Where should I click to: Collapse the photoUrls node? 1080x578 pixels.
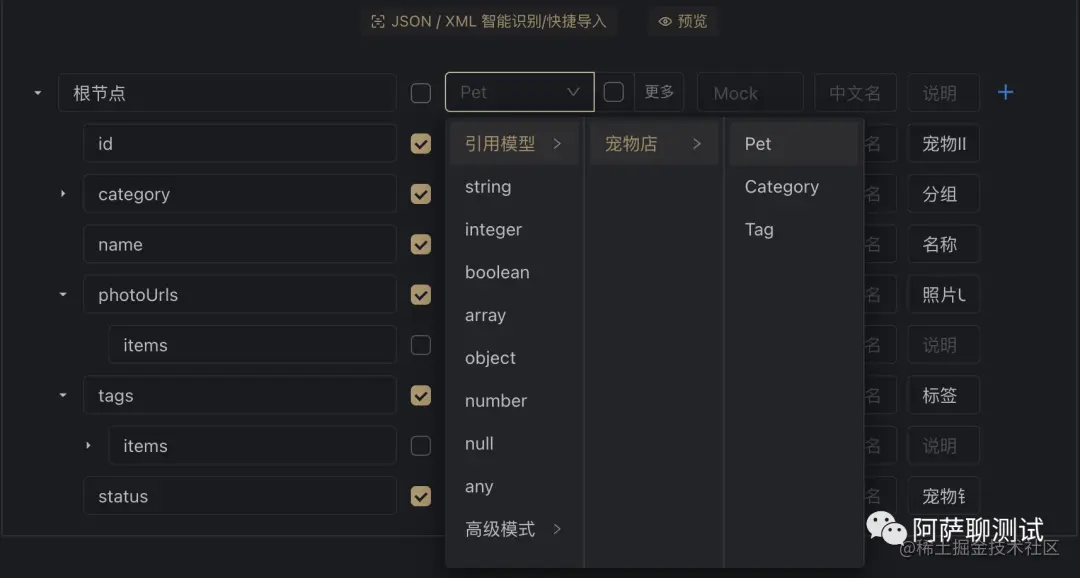tap(62, 294)
